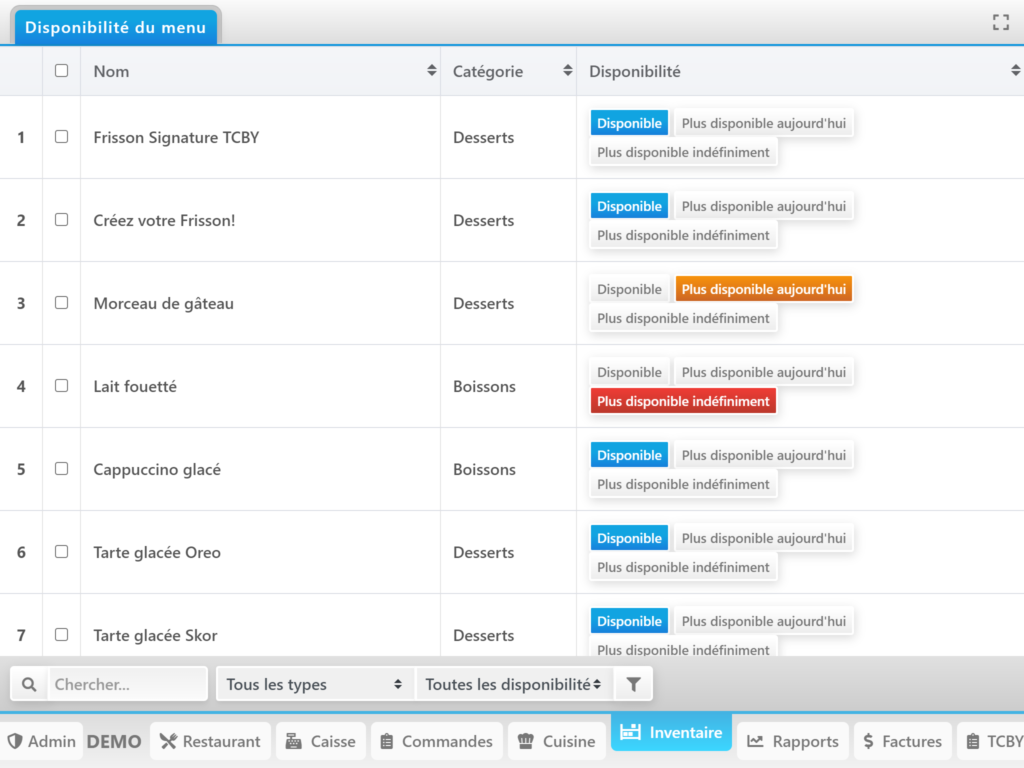
Task: Click red indefinitely unavailable button for Lait fouetté
Action: point(683,401)
